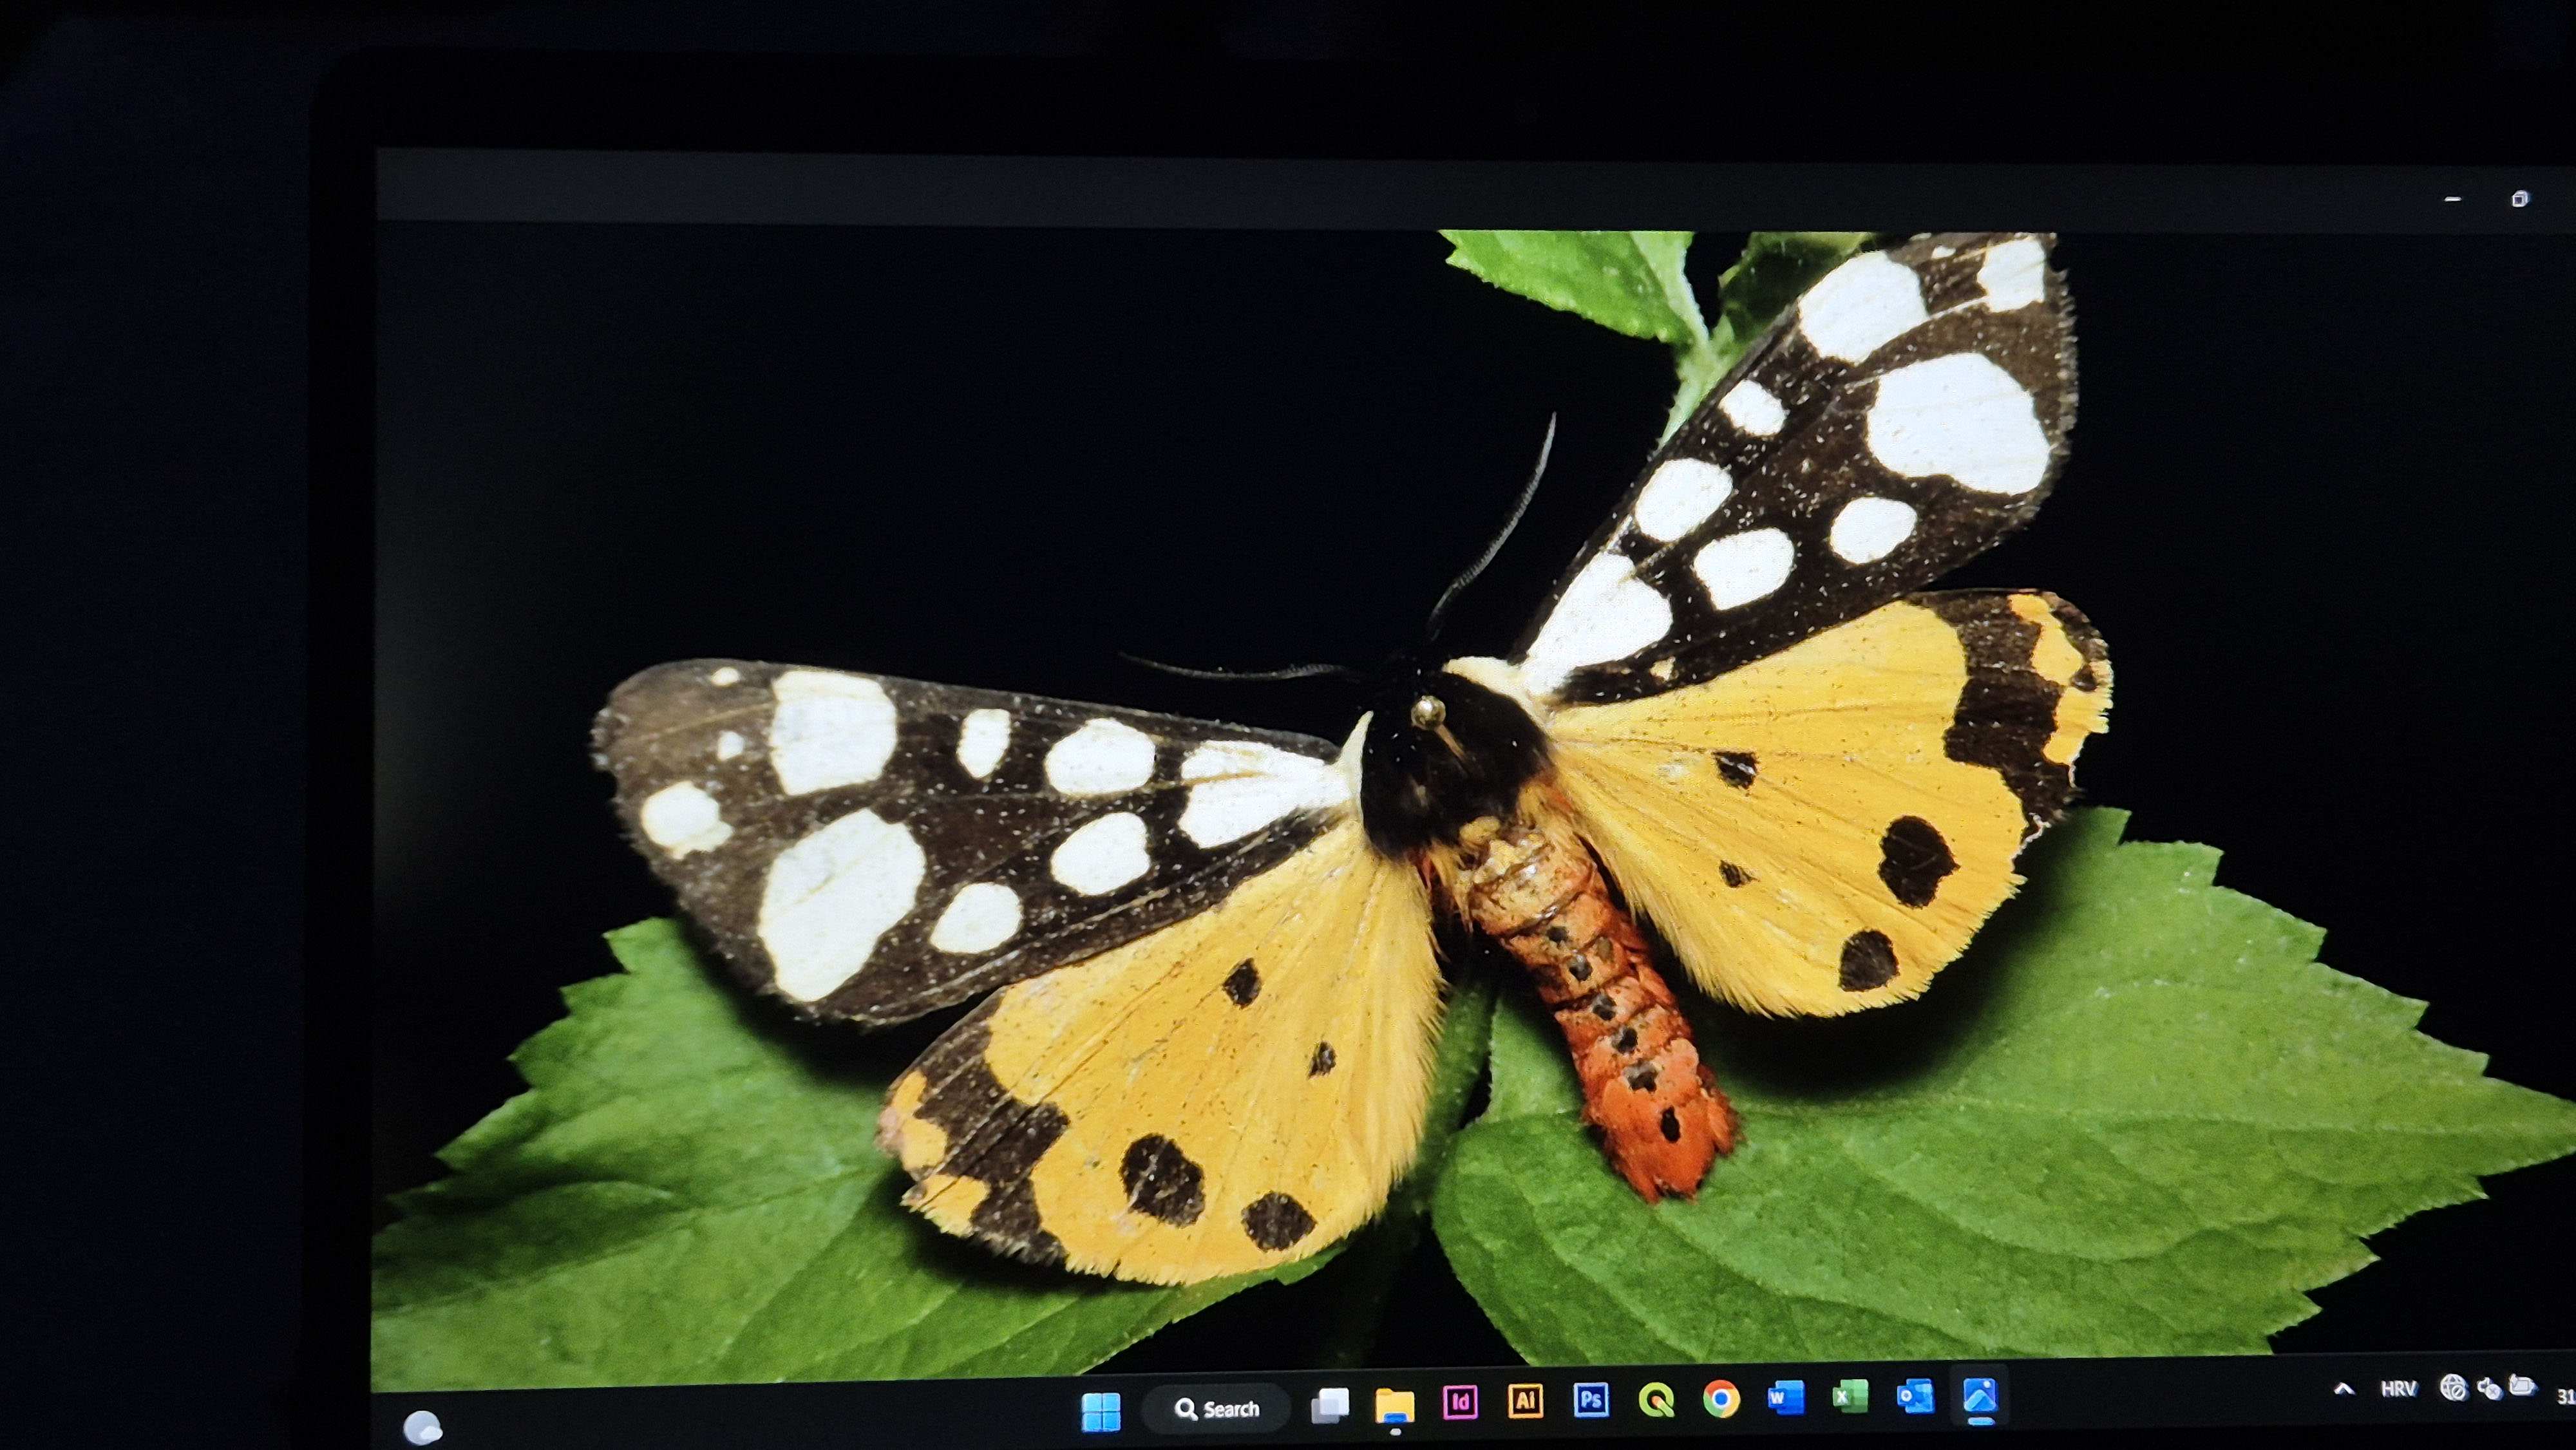
Task: Click the taskbar Search box
Action: tap(1217, 1409)
